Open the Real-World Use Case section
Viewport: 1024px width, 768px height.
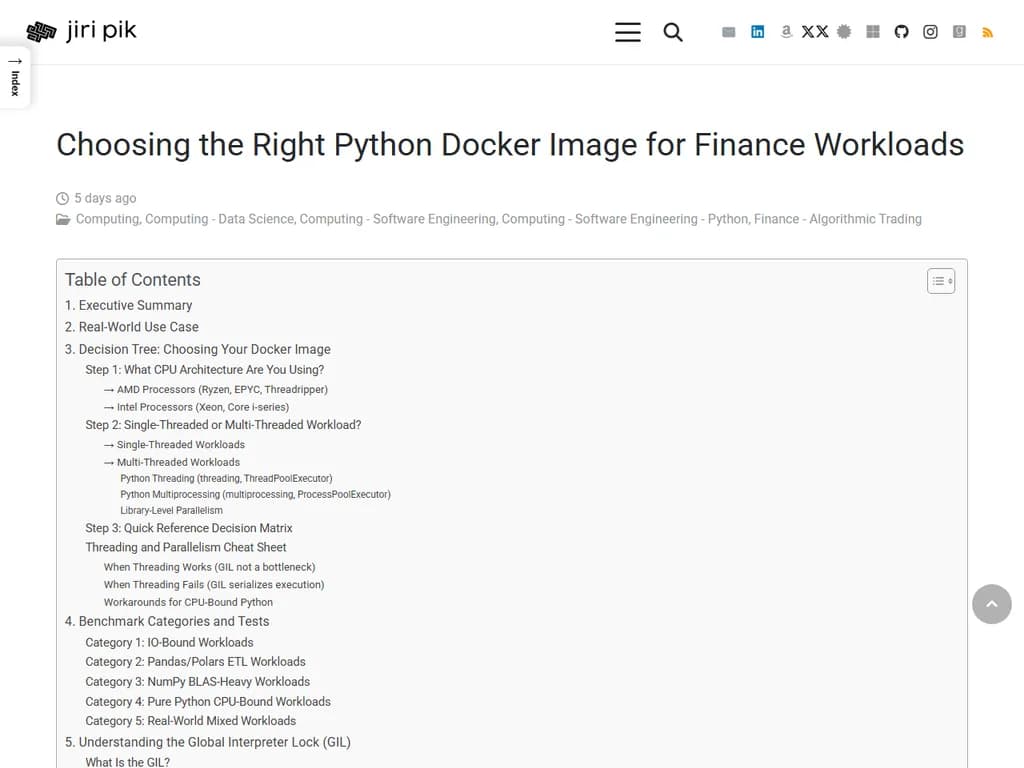[x=139, y=327]
